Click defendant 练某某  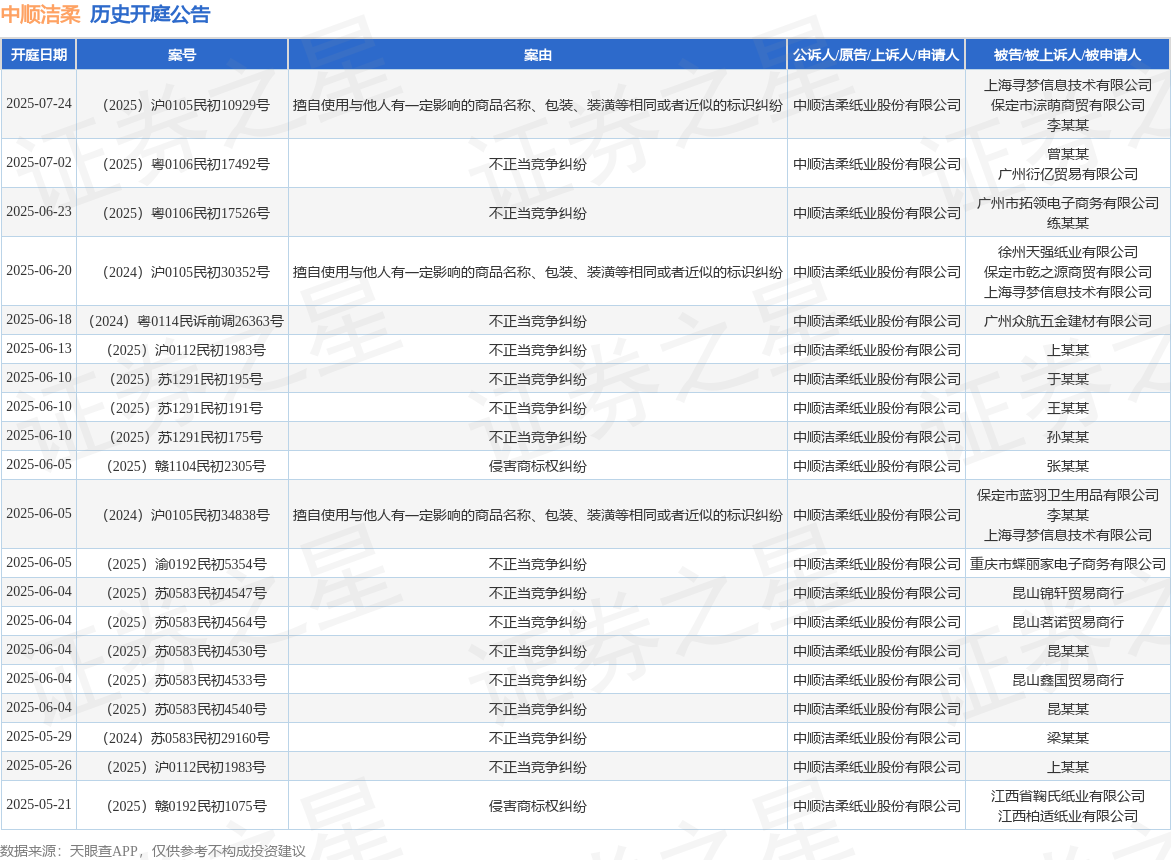(1067, 223)
